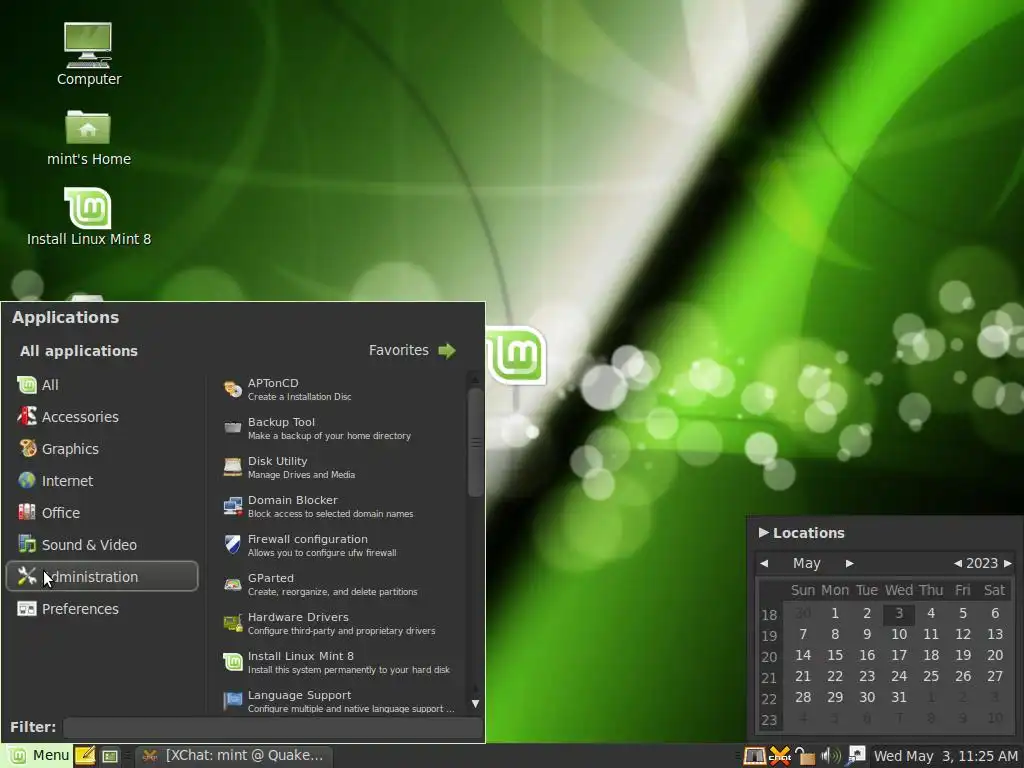Switch to Favorites view
Screen dimensions: 1024x768
coord(411,351)
